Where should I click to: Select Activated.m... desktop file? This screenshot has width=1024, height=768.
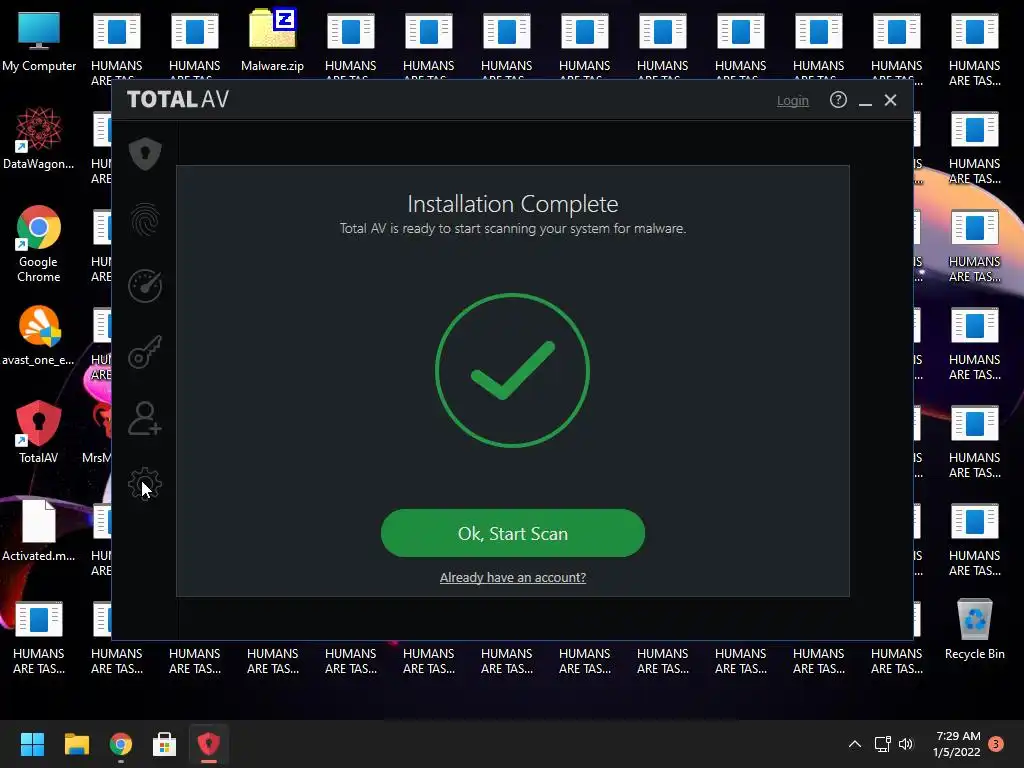pyautogui.click(x=39, y=530)
